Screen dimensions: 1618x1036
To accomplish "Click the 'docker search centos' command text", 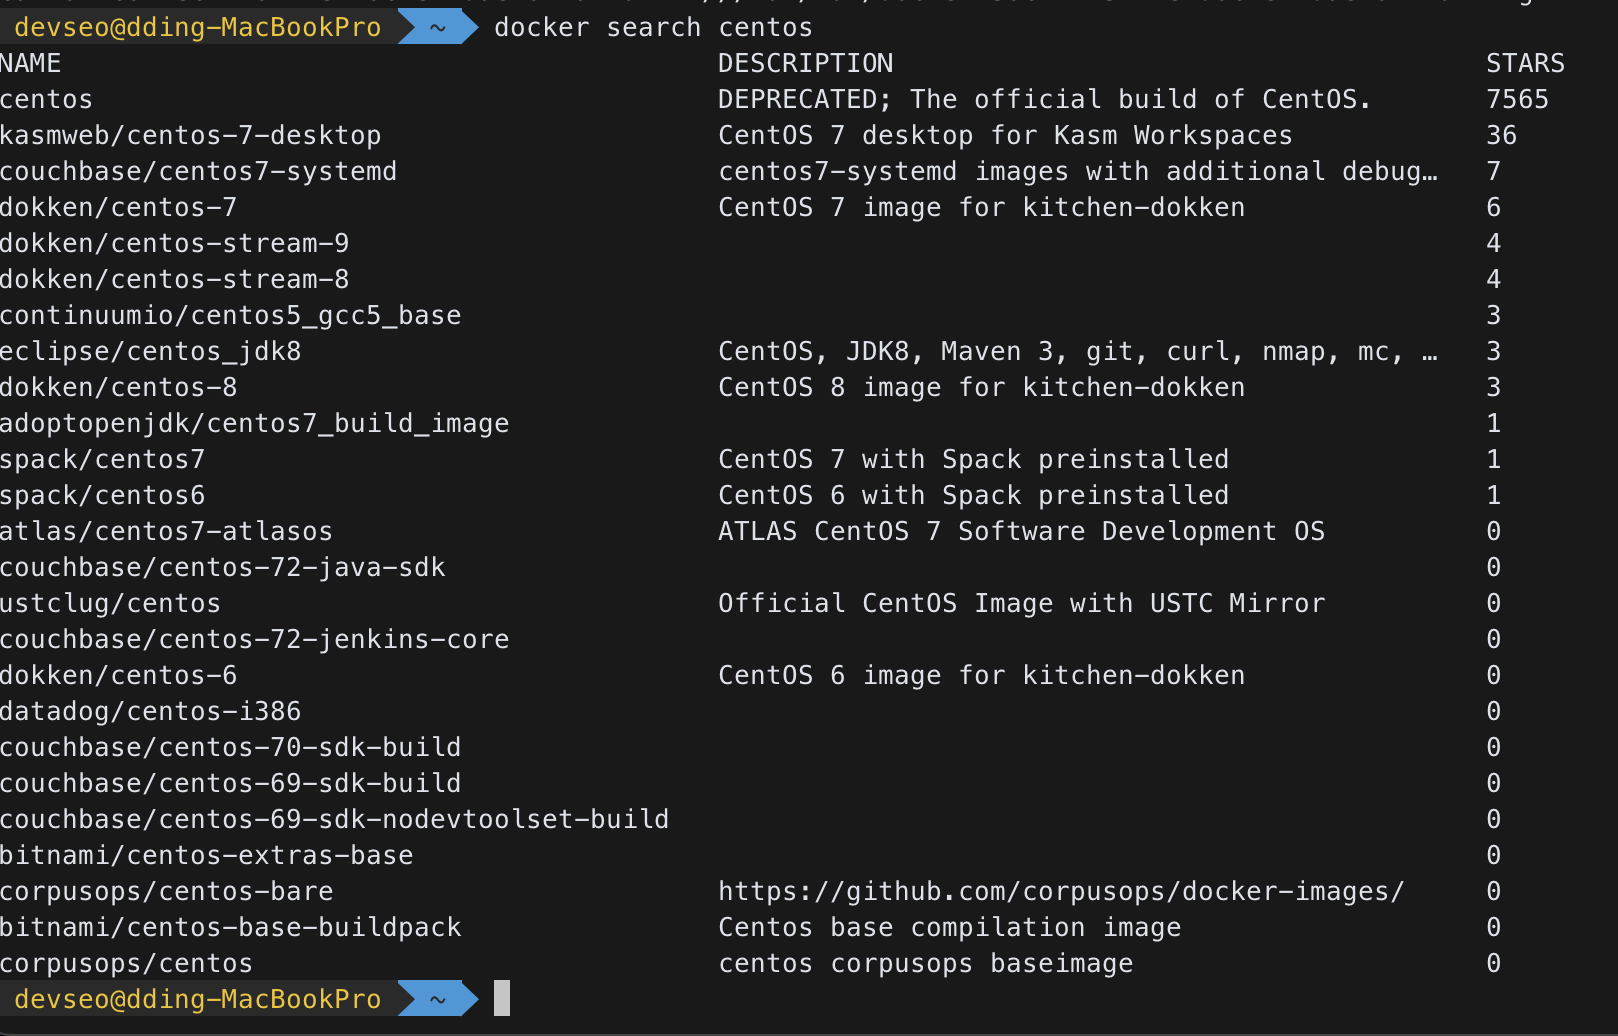I will point(653,28).
